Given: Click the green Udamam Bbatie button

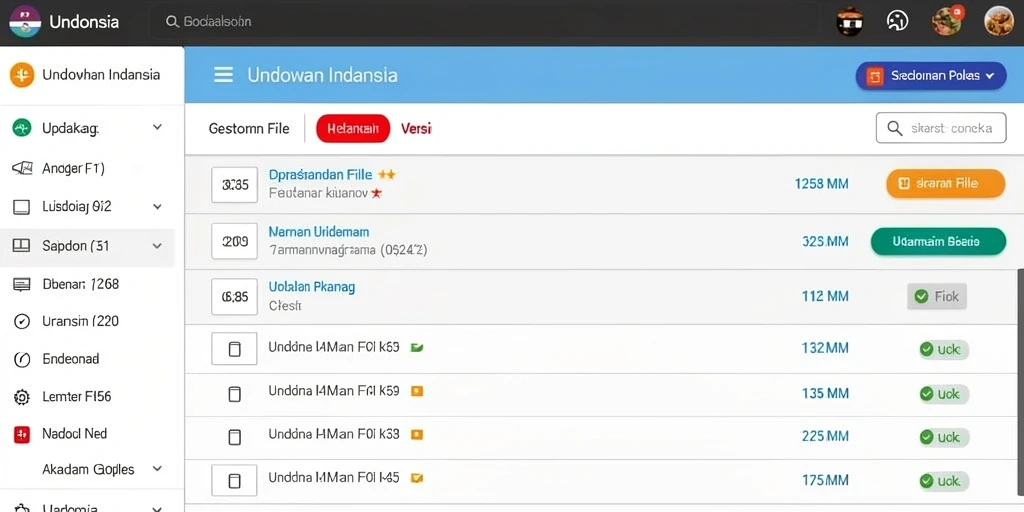Looking at the screenshot, I should [x=938, y=242].
